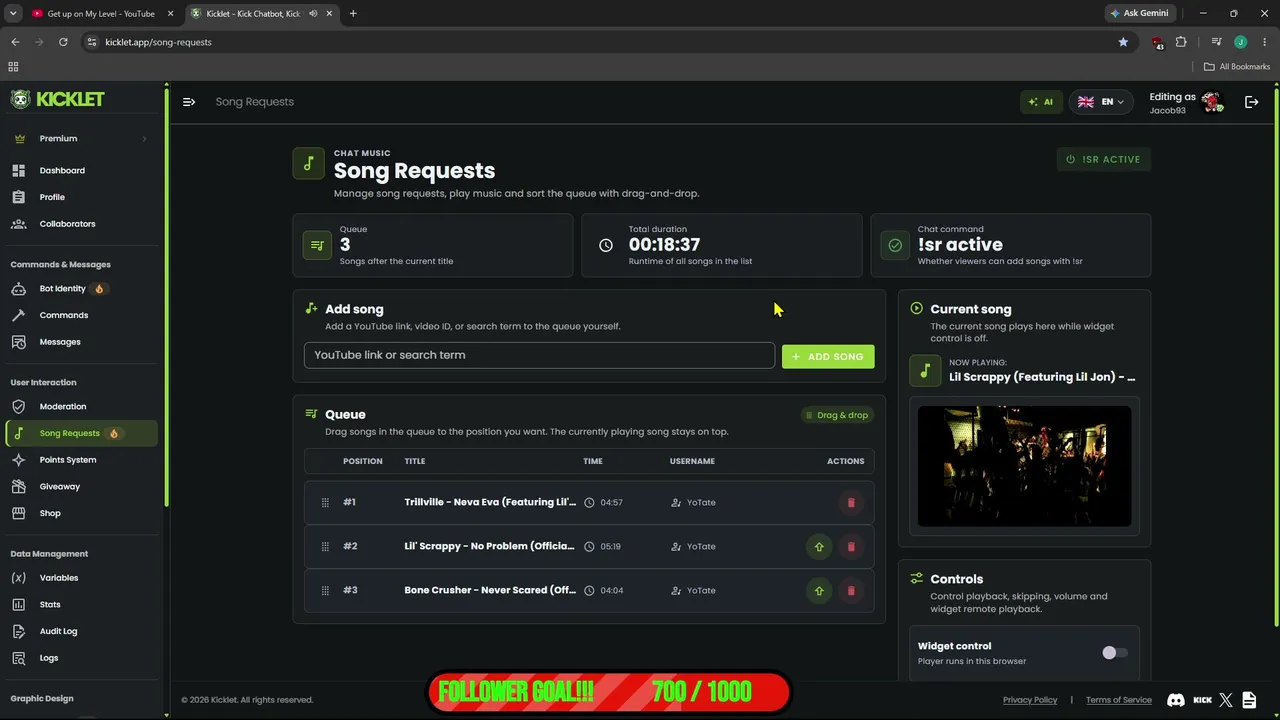Open the AI assistant button
1280x720 pixels.
[1041, 102]
